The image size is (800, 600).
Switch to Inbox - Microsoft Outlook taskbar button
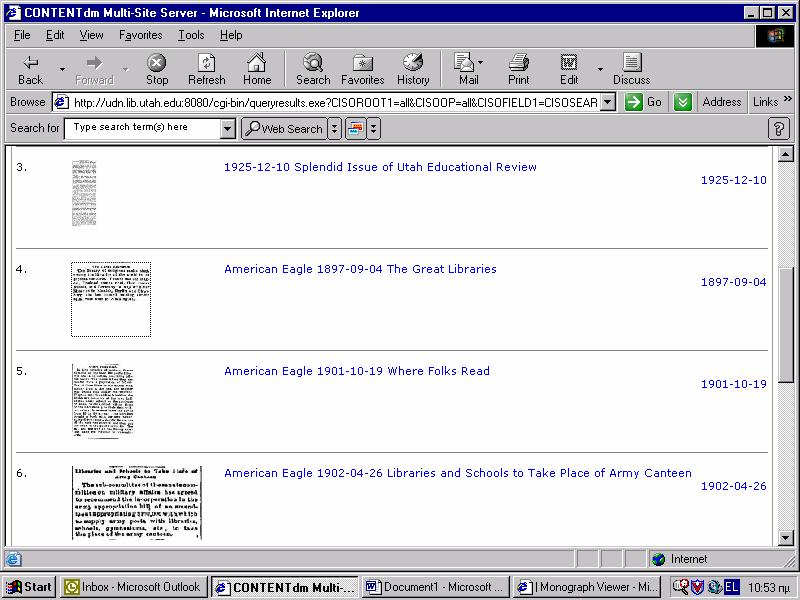[x=134, y=587]
